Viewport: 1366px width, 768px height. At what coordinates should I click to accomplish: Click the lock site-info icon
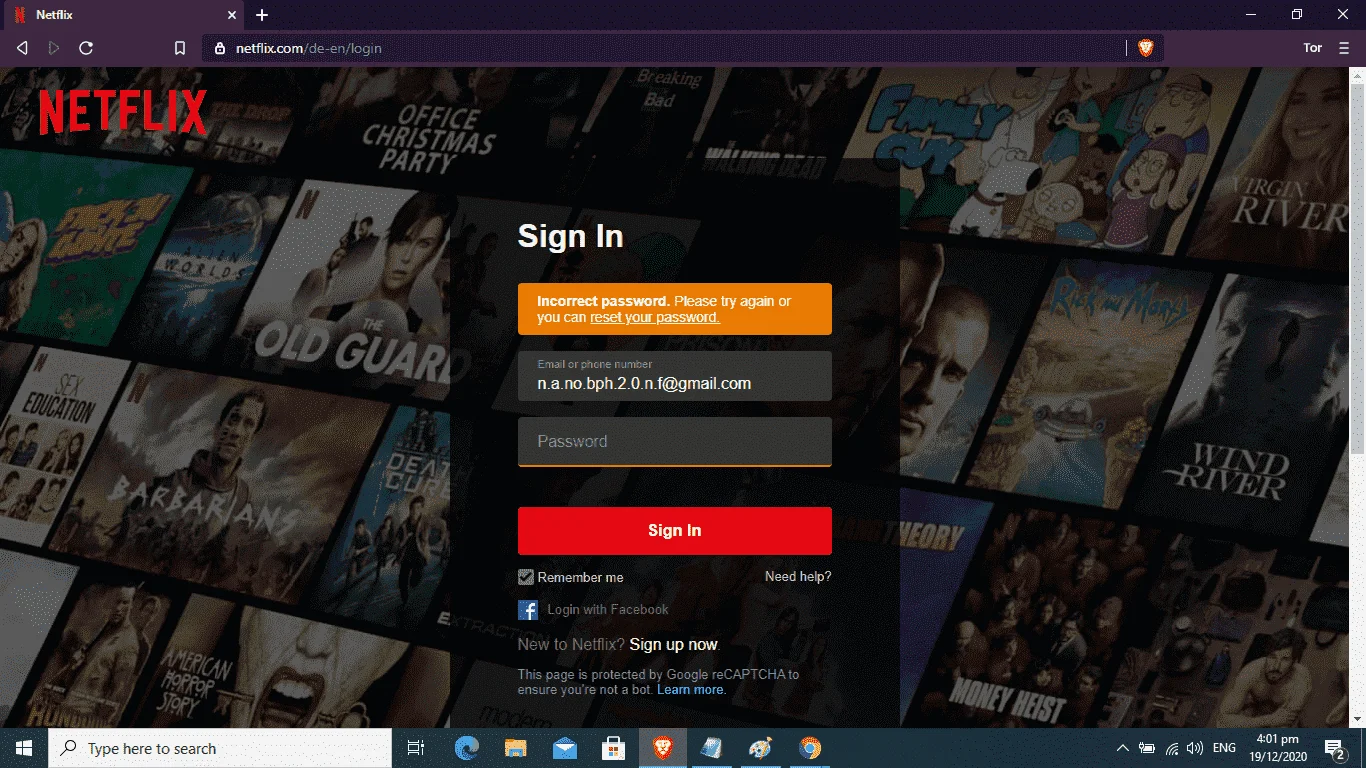point(221,48)
